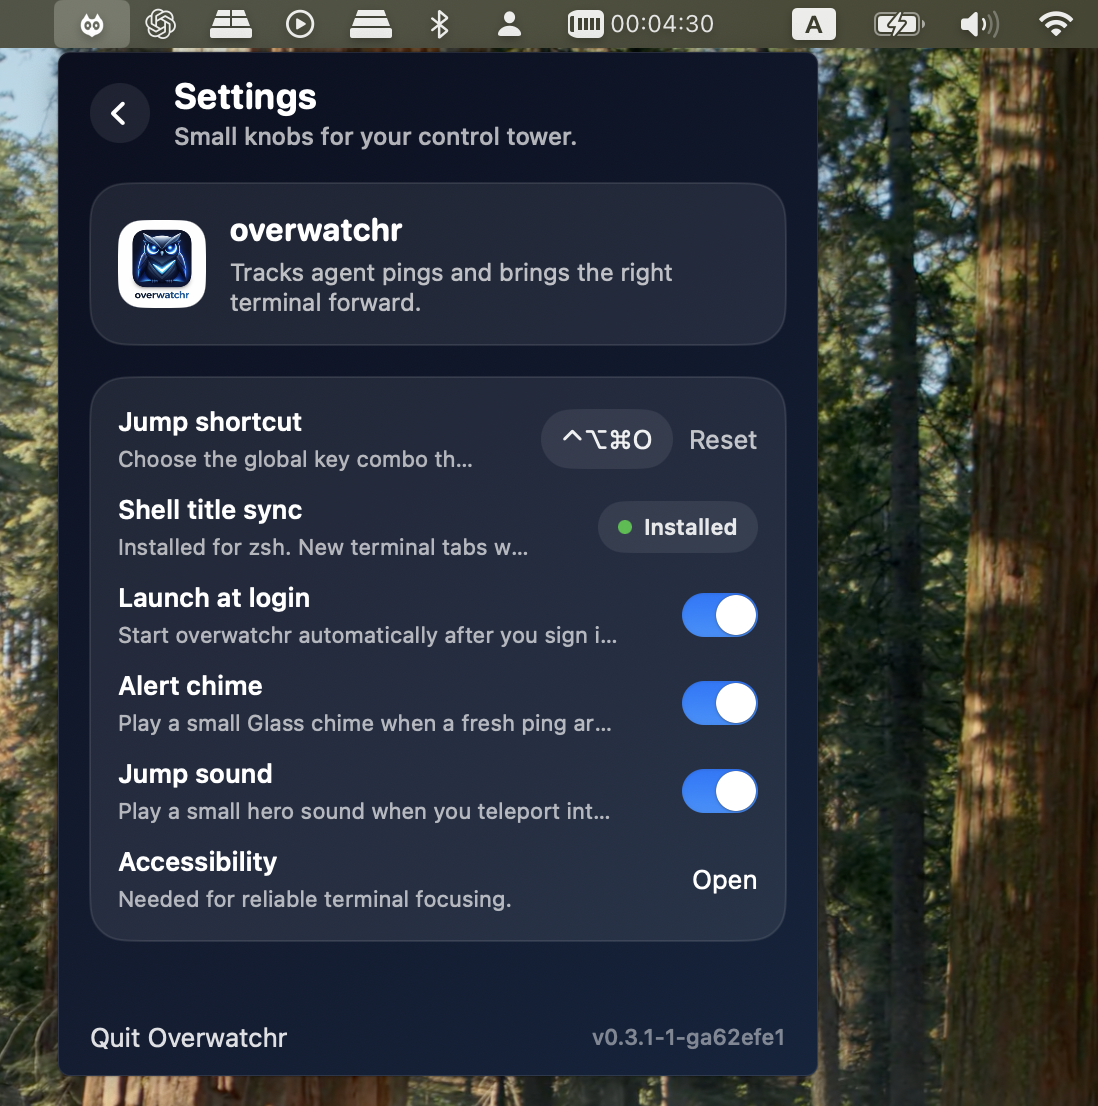Viewport: 1098px width, 1106px height.
Task: Click the 00:04:30 timer in the menu bar
Action: tap(641, 24)
